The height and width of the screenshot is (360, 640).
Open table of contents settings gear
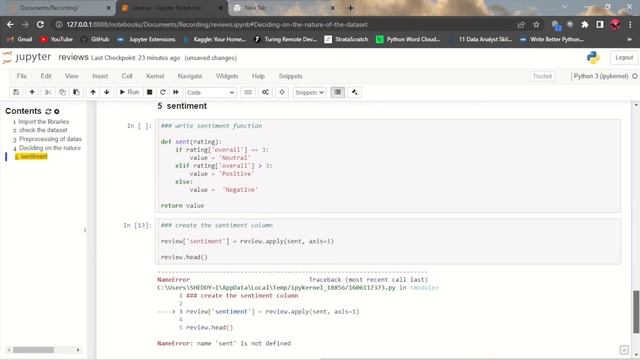click(57, 111)
